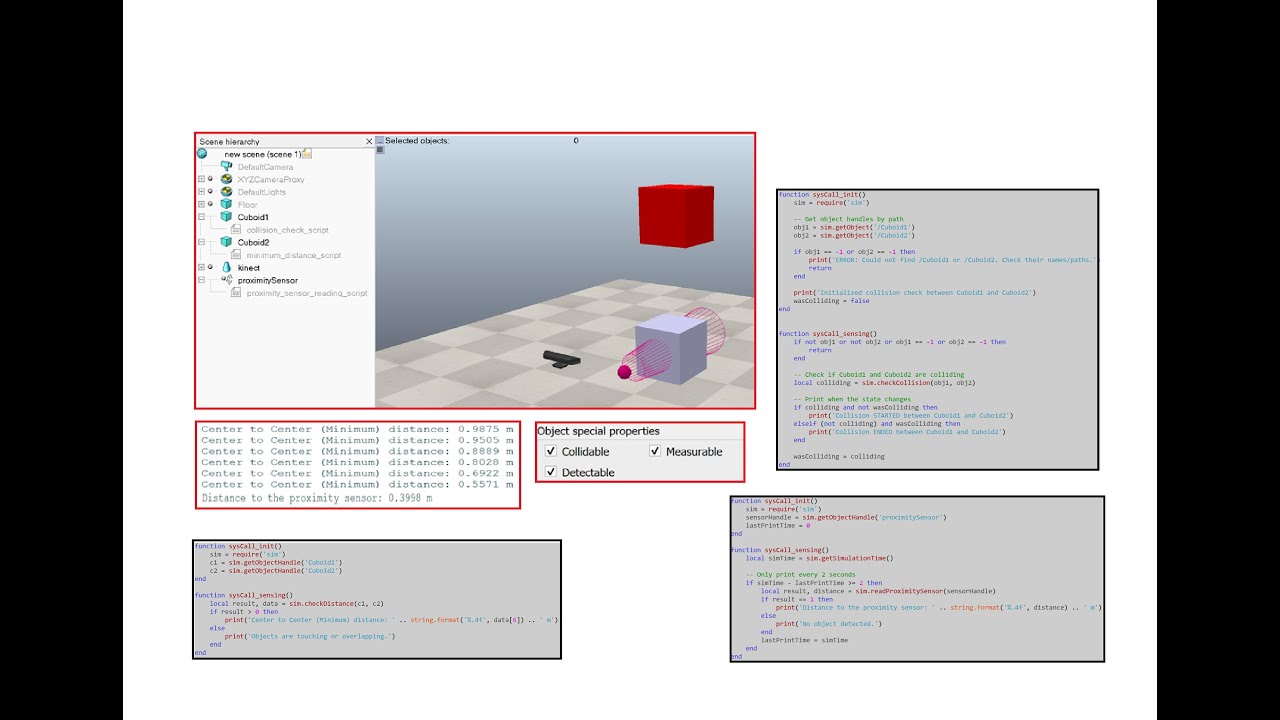Click the model dot icon beside kinect
Screen dimensions: 1280x720
(x=210, y=267)
